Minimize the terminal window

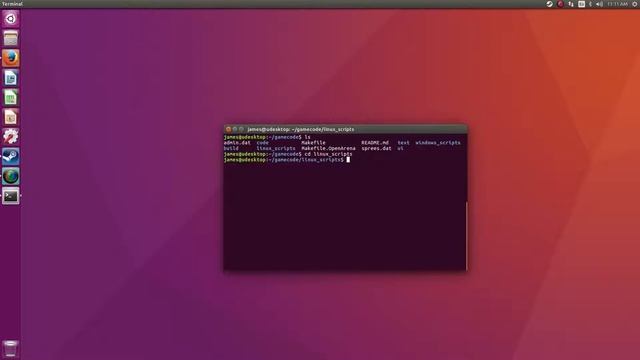[235, 129]
